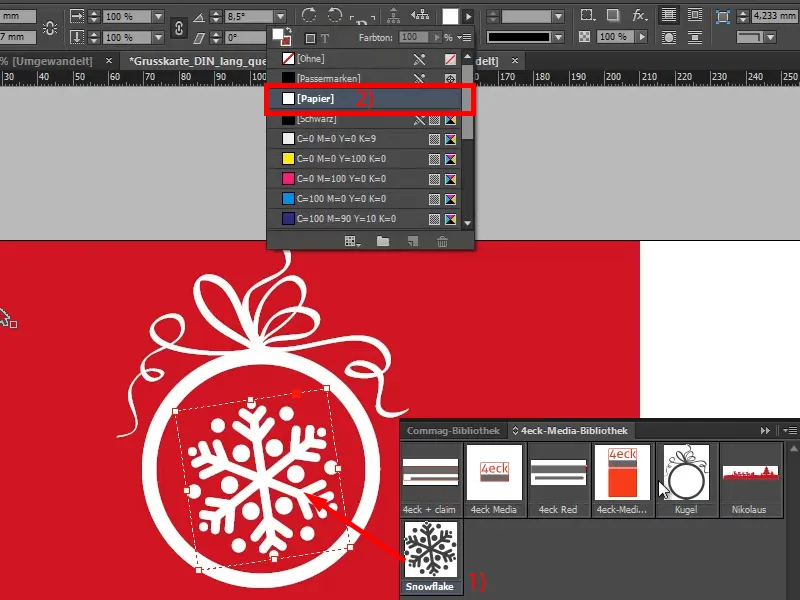Screen dimensions: 800x600
Task: Click the shear angle icon beside 0°
Action: tap(199, 38)
